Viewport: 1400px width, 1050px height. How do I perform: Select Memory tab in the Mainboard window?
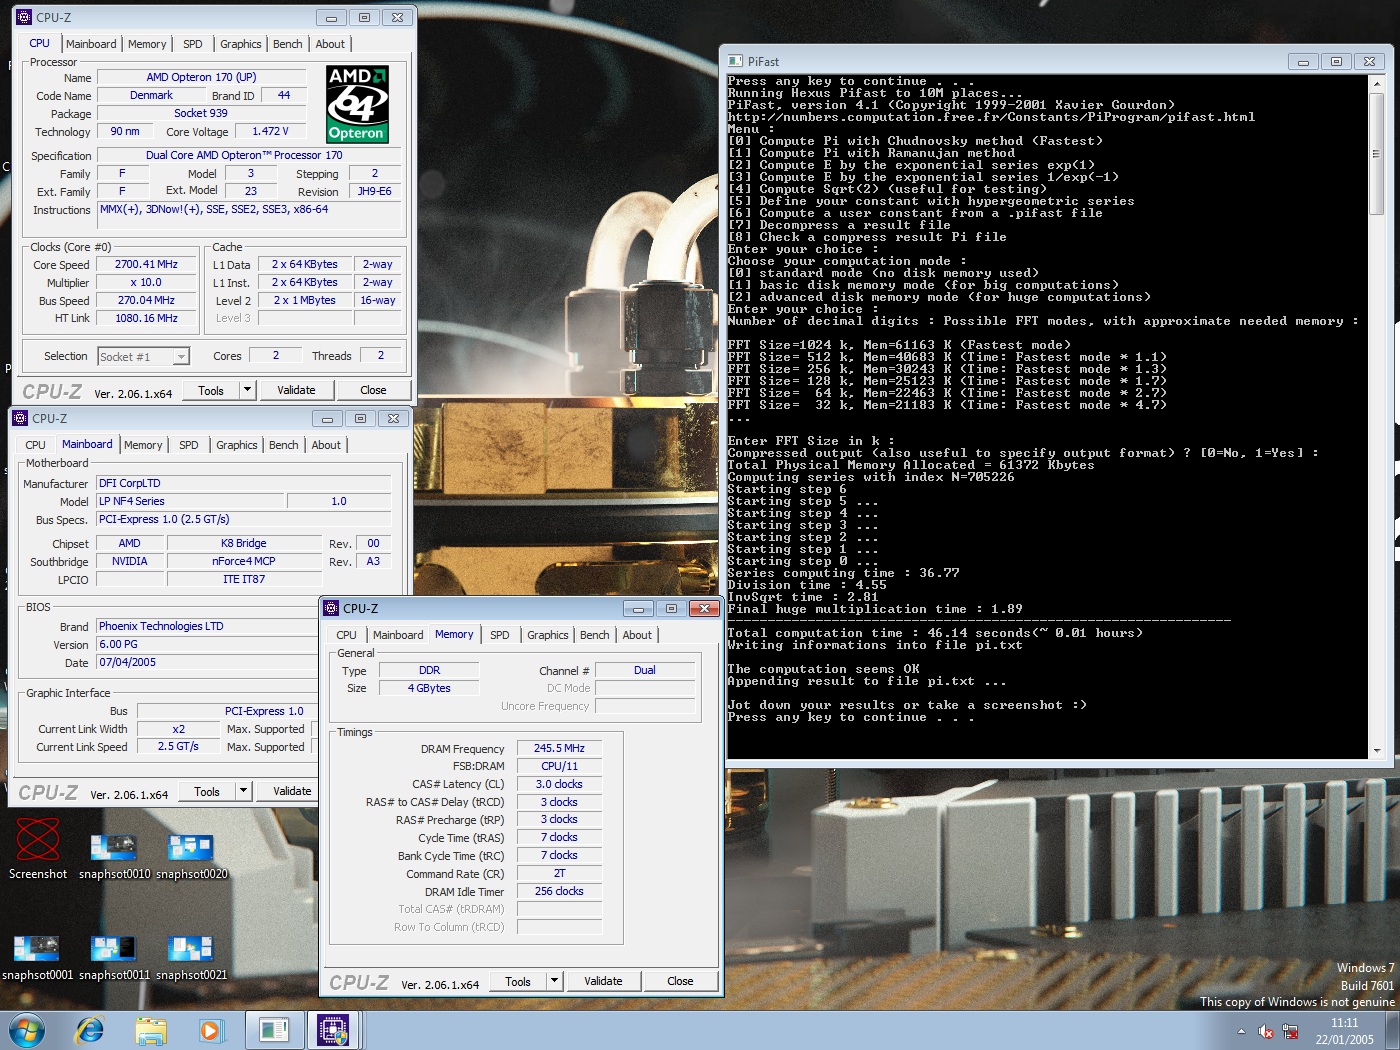click(143, 445)
